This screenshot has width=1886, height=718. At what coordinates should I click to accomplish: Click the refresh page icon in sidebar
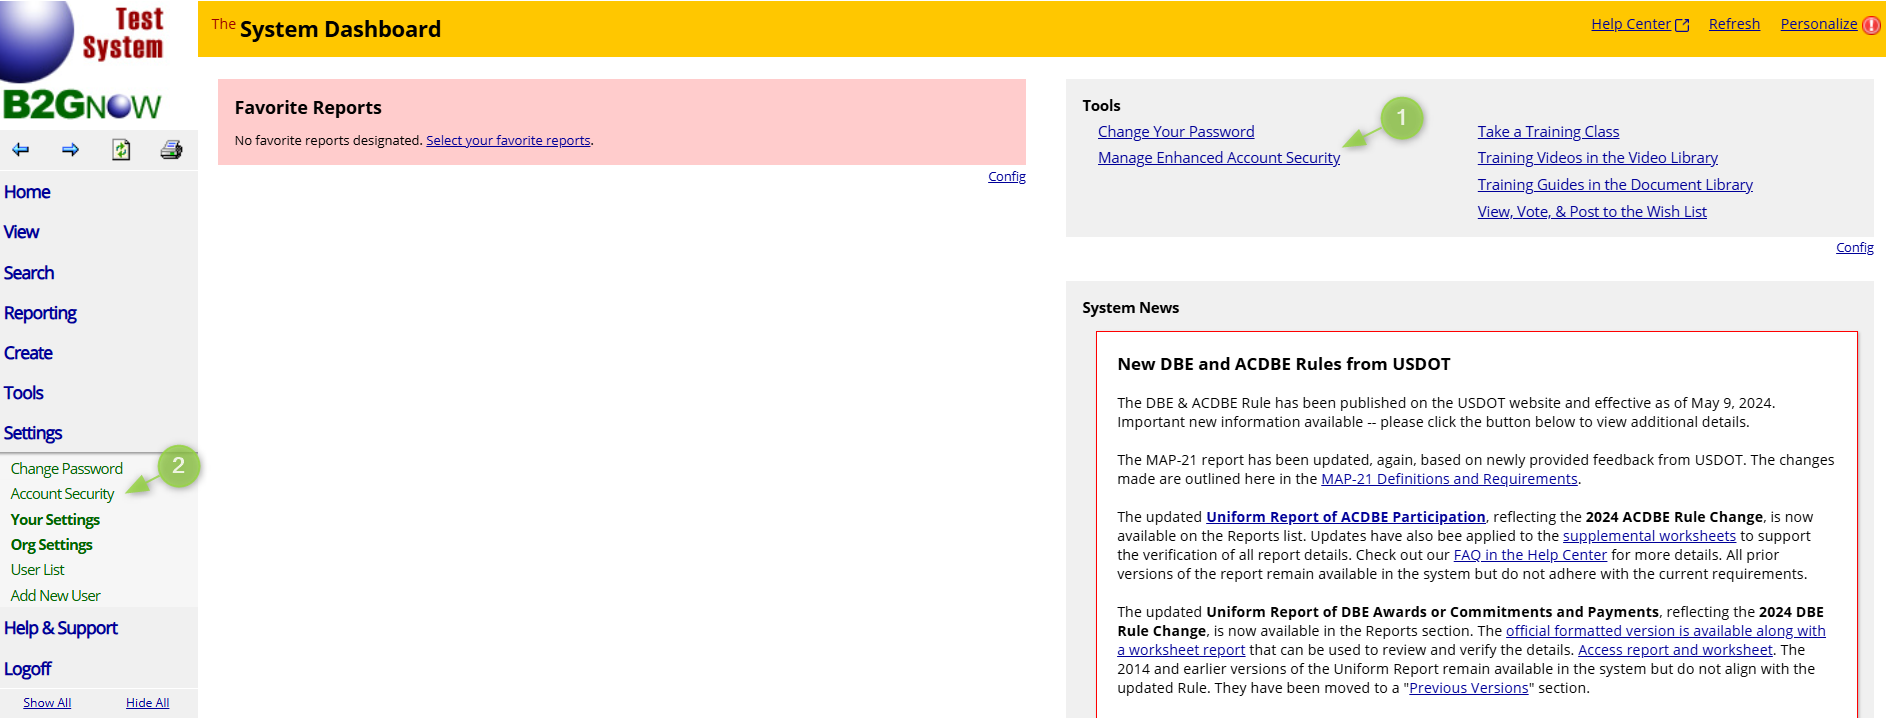[x=121, y=150]
